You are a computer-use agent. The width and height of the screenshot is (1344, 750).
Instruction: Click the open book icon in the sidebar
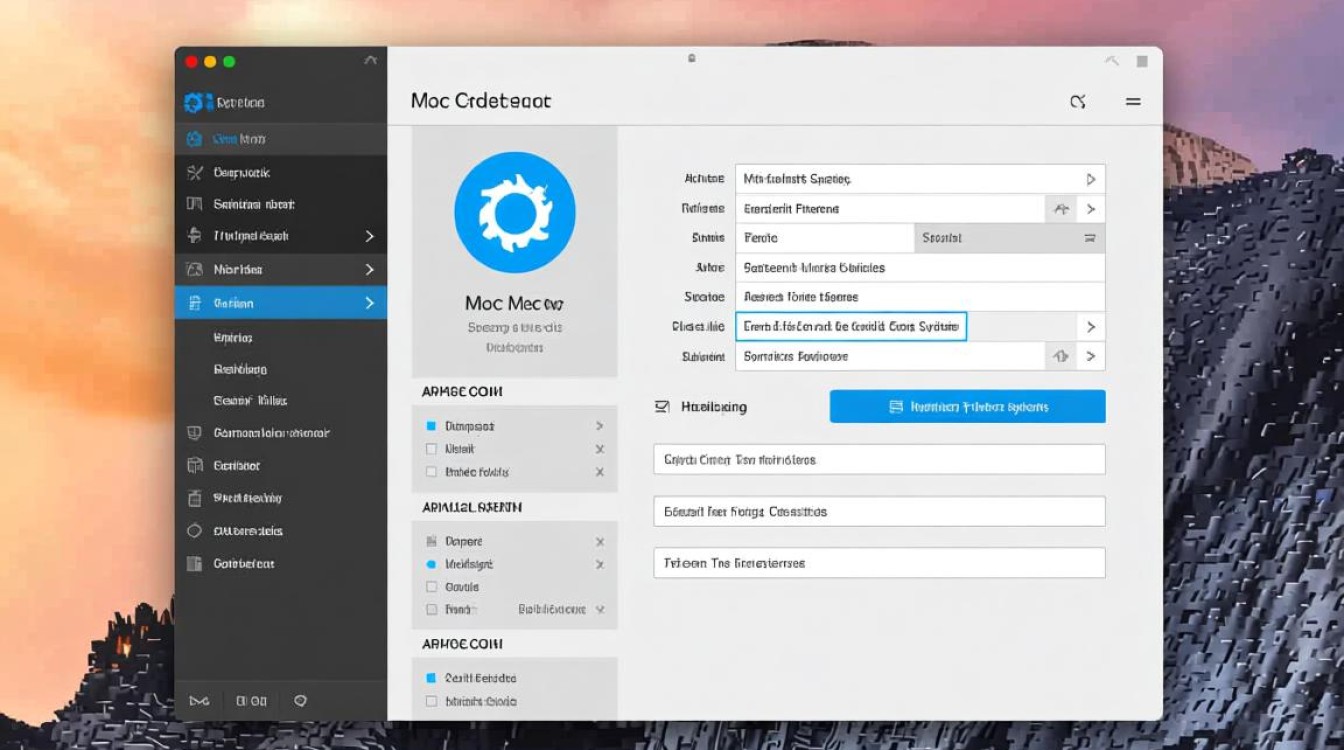coord(195,204)
